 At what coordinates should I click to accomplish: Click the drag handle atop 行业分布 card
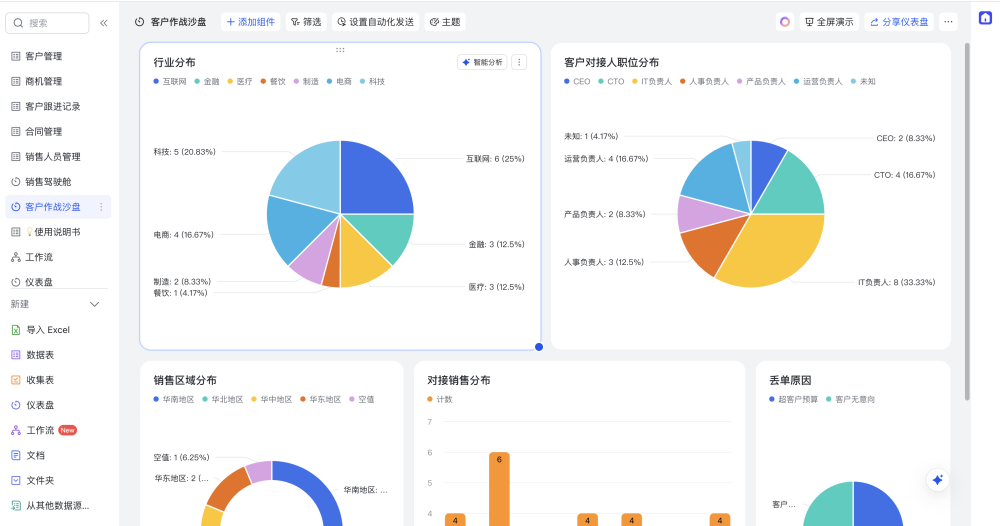pos(340,49)
